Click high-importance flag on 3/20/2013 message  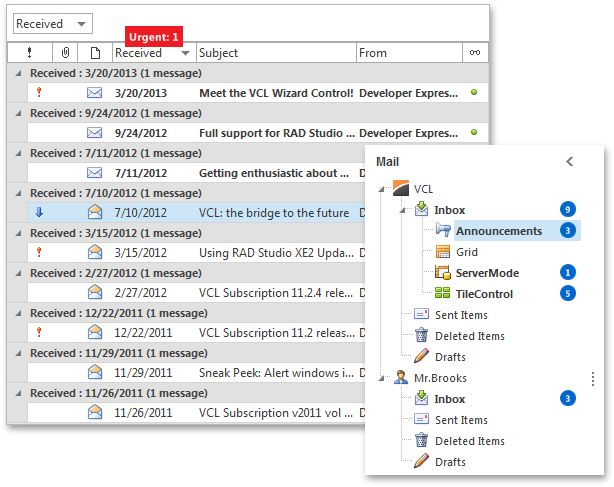pos(39,92)
